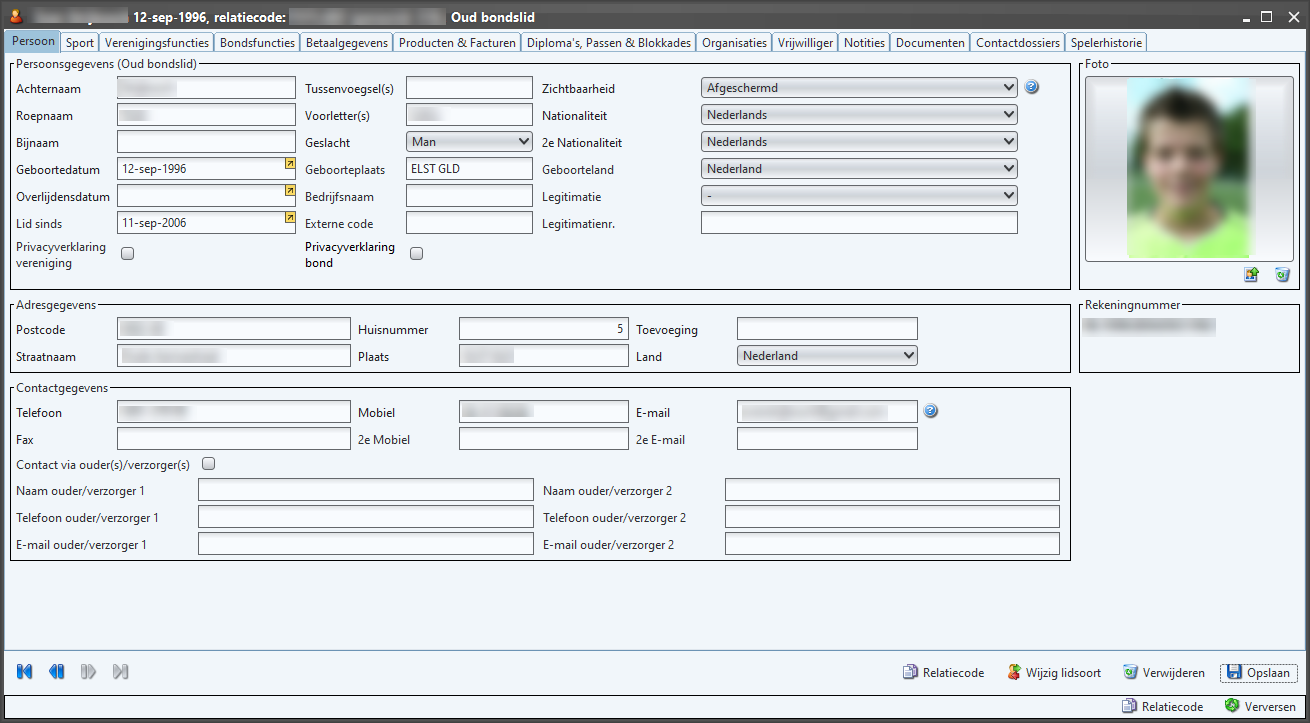Click the 2e Mobiel input field
The image size is (1310, 723).
point(543,439)
